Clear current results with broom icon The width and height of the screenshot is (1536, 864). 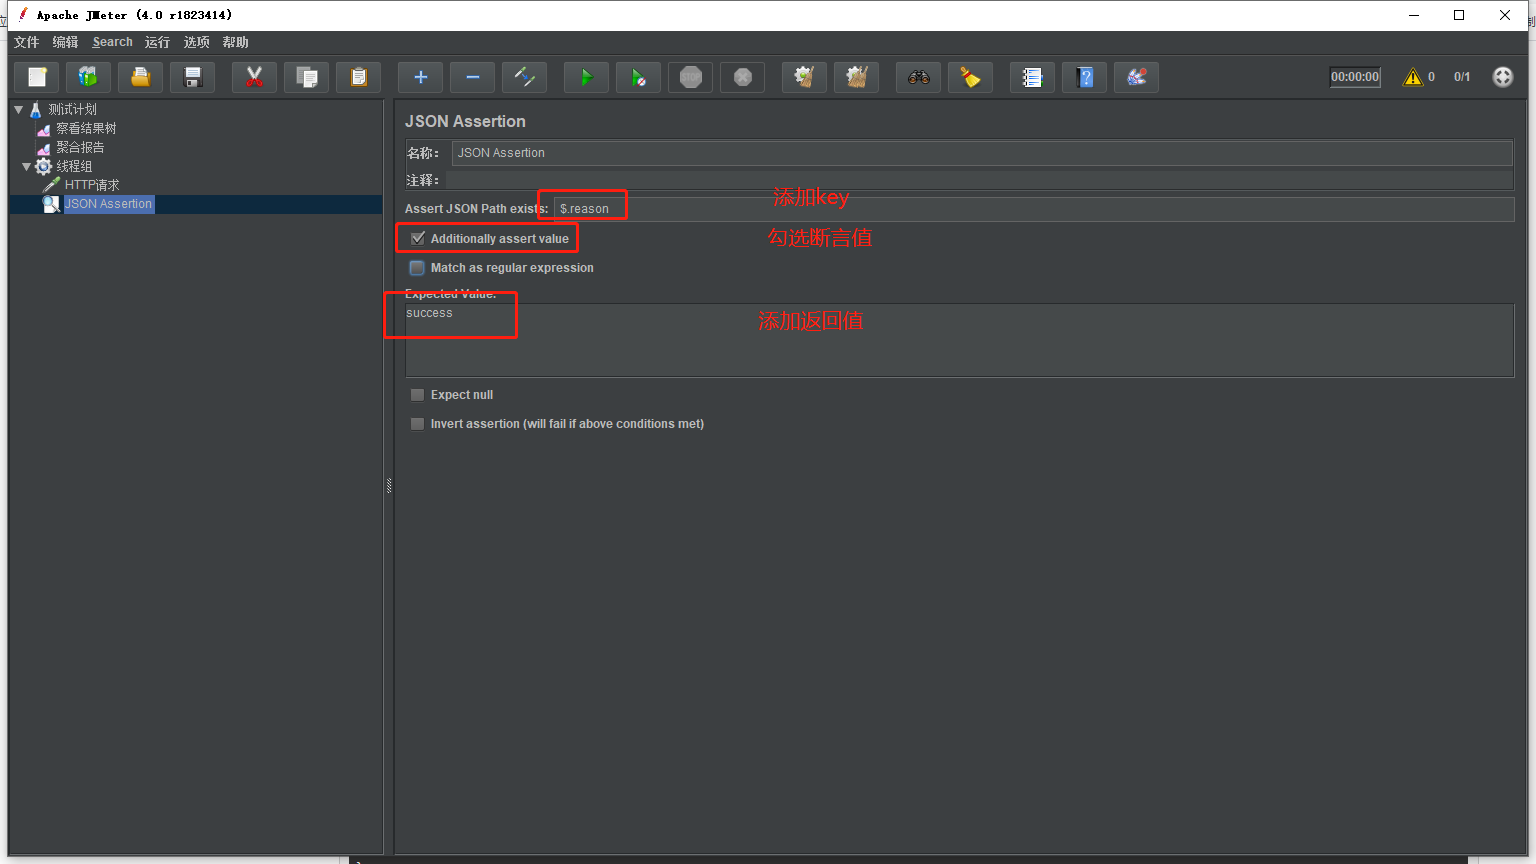tap(805, 77)
